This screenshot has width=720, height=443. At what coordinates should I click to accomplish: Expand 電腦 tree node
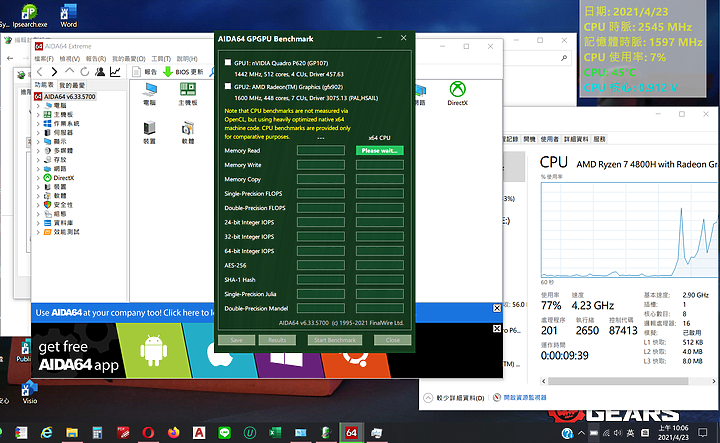tap(38, 106)
